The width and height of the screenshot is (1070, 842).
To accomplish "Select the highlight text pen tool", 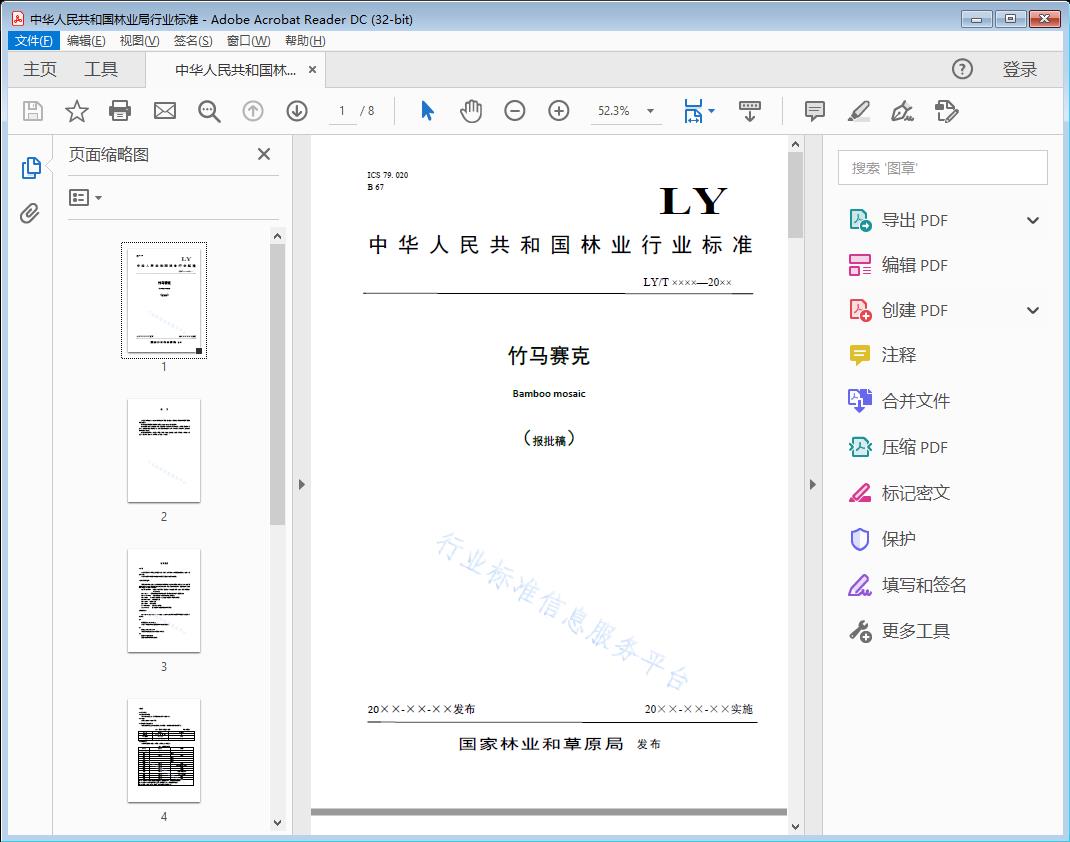I will pyautogui.click(x=858, y=111).
